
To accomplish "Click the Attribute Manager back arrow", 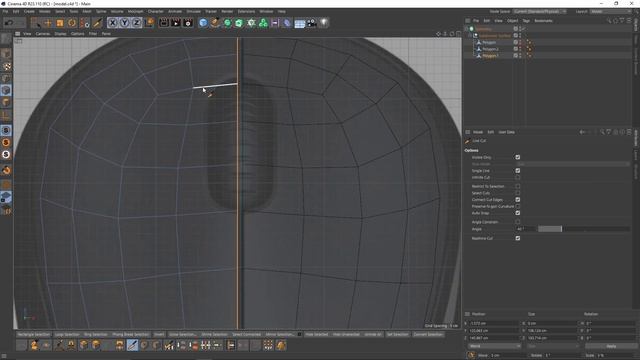I will tap(582, 132).
